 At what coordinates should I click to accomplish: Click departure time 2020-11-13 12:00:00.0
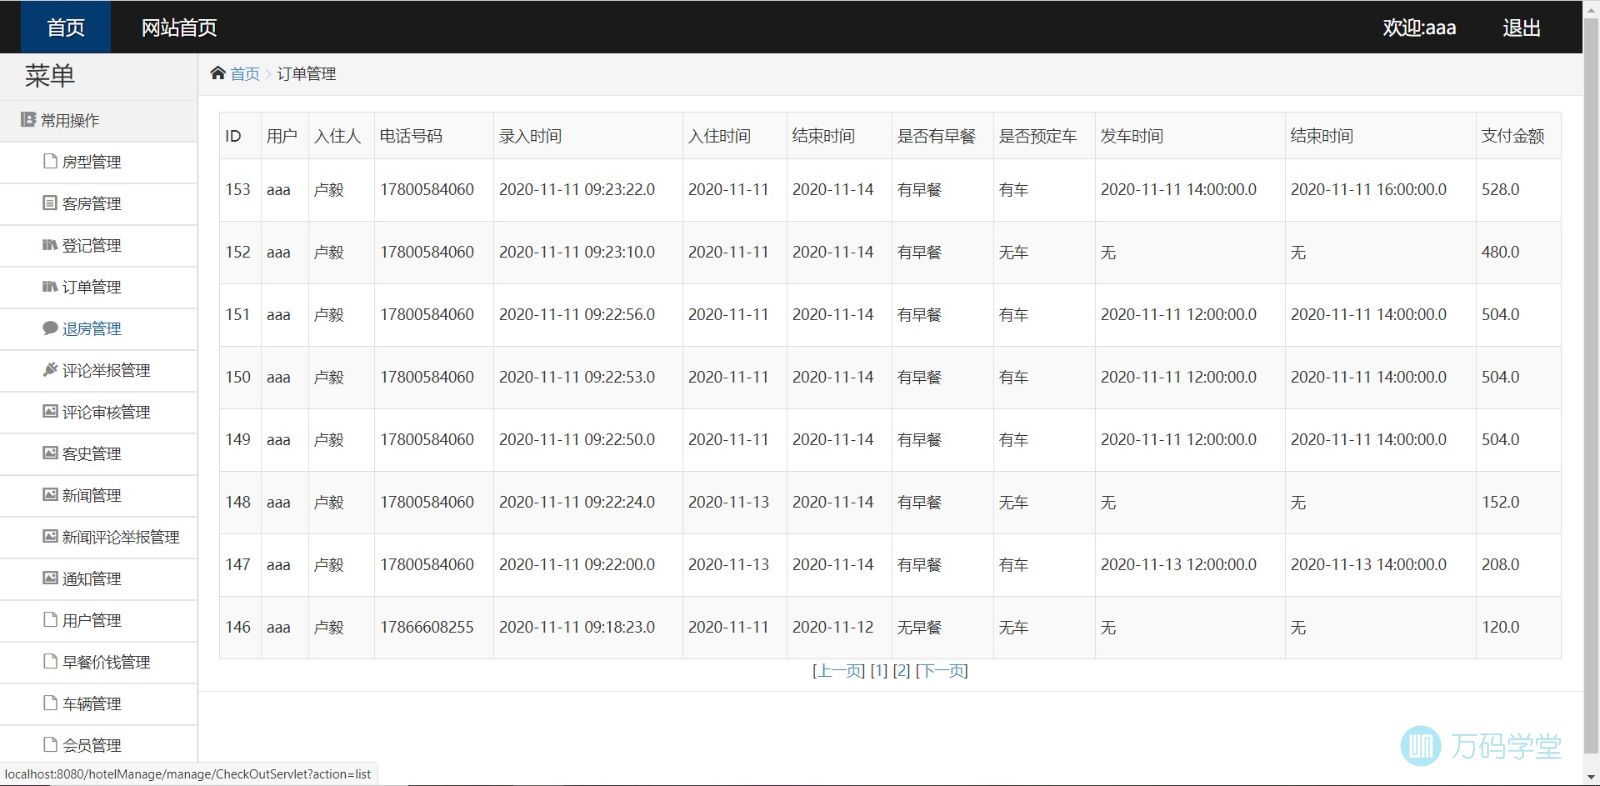click(x=1178, y=565)
